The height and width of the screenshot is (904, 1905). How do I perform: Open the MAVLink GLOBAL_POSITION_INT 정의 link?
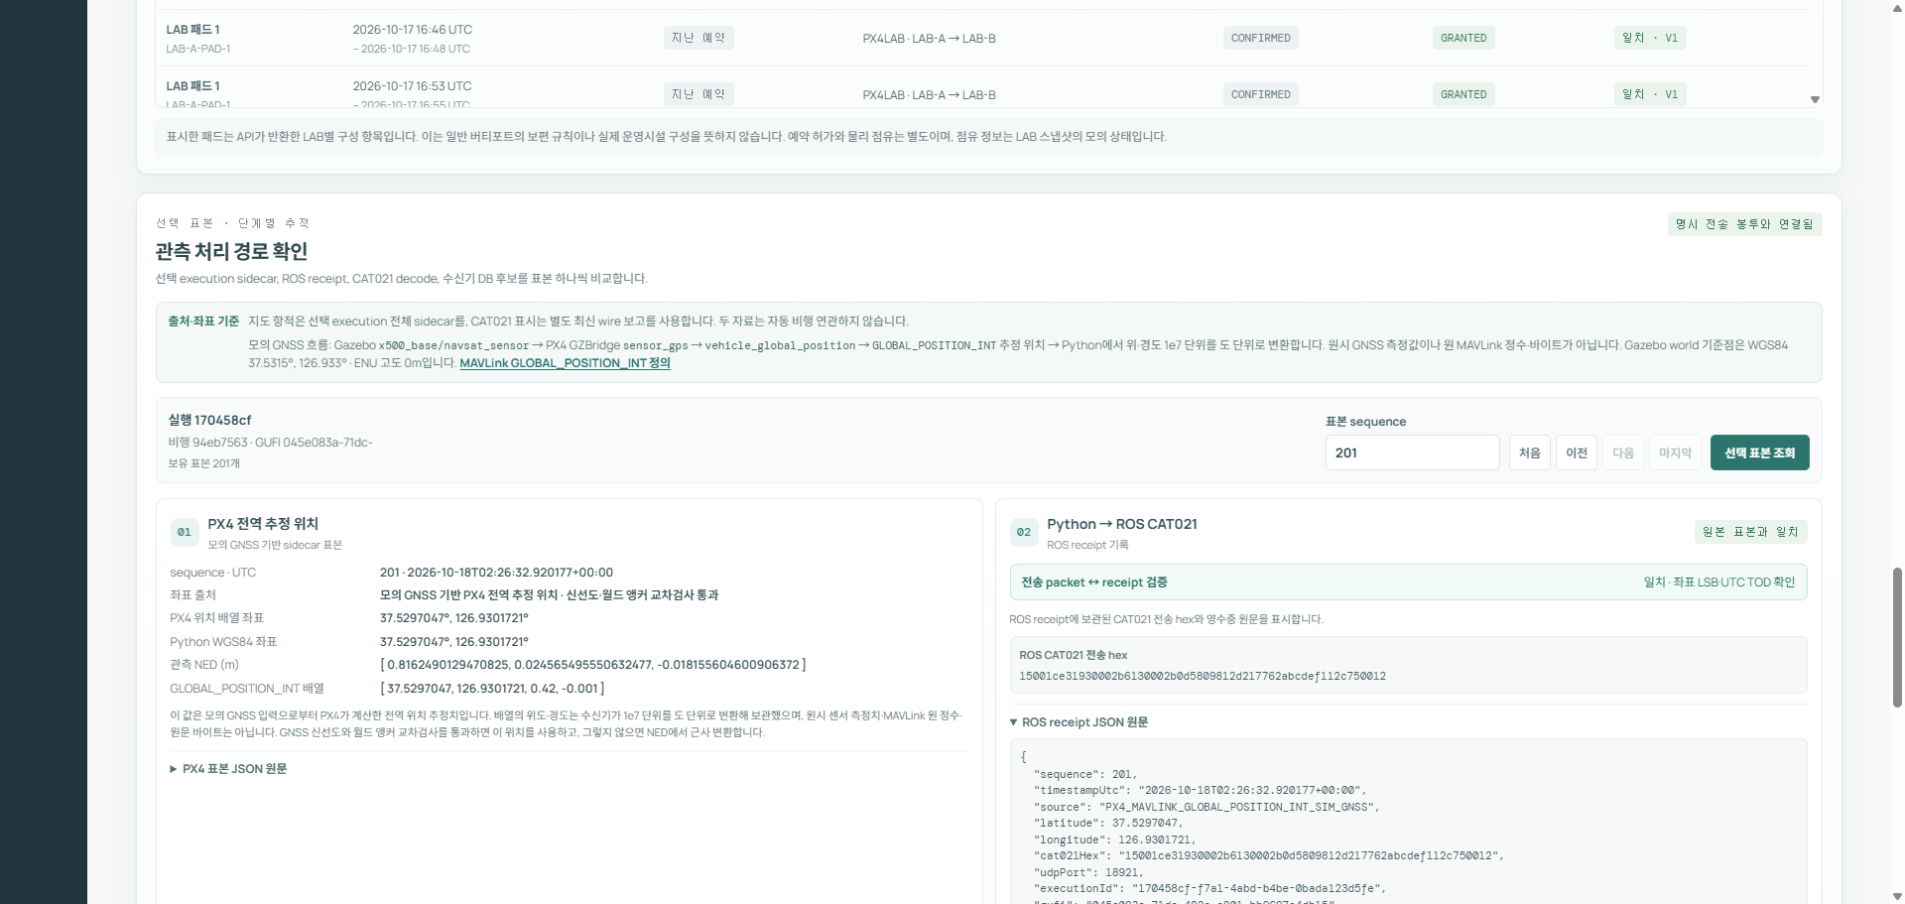click(565, 363)
